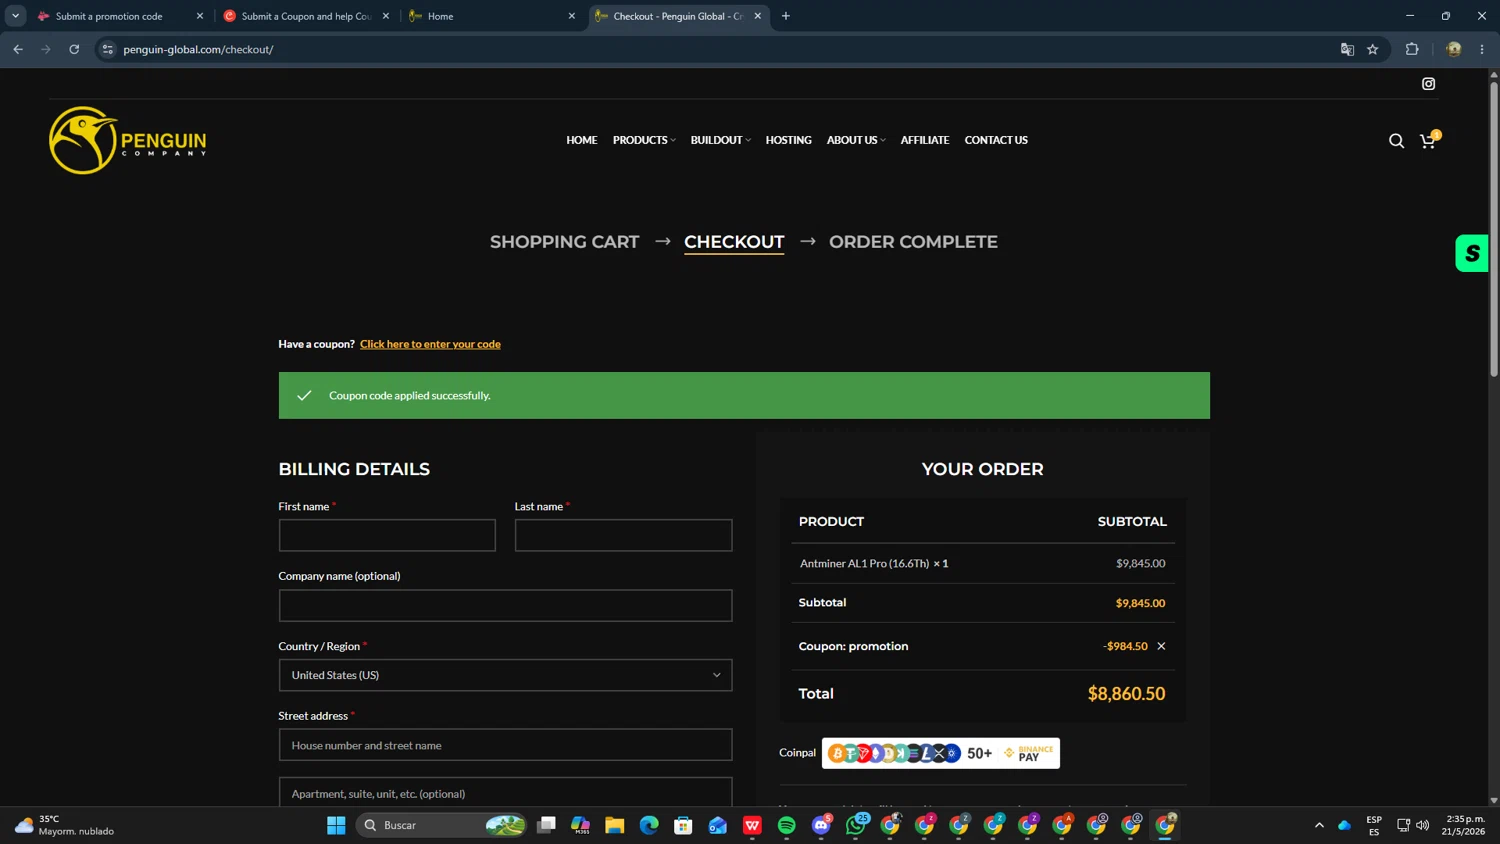1500x844 pixels.
Task: Open browser extensions puzzle icon
Action: pos(1412,49)
